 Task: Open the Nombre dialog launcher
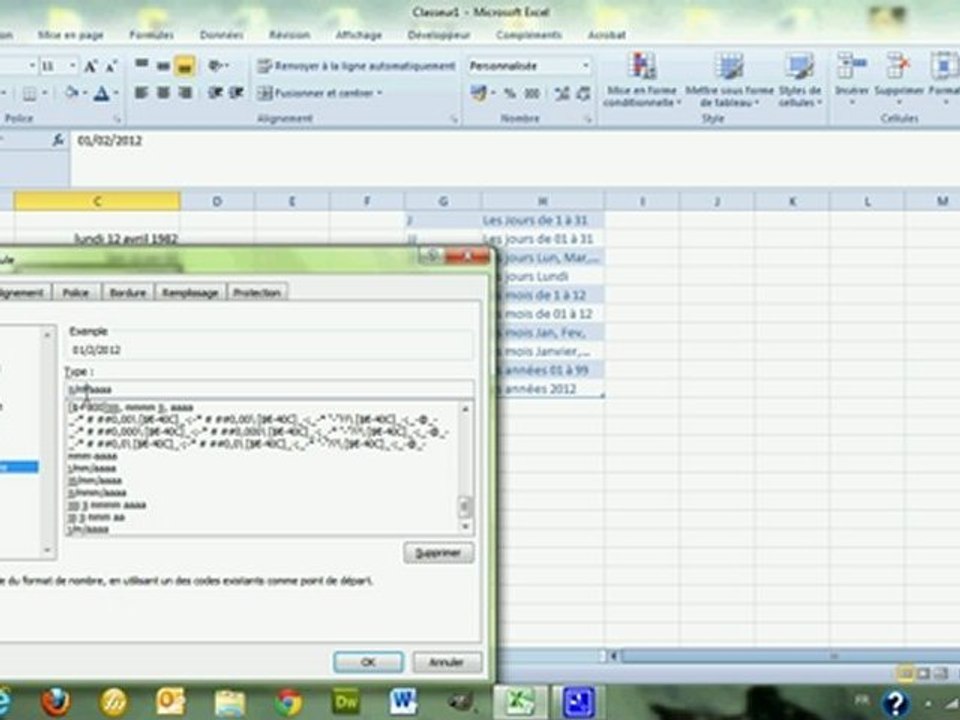(x=588, y=119)
